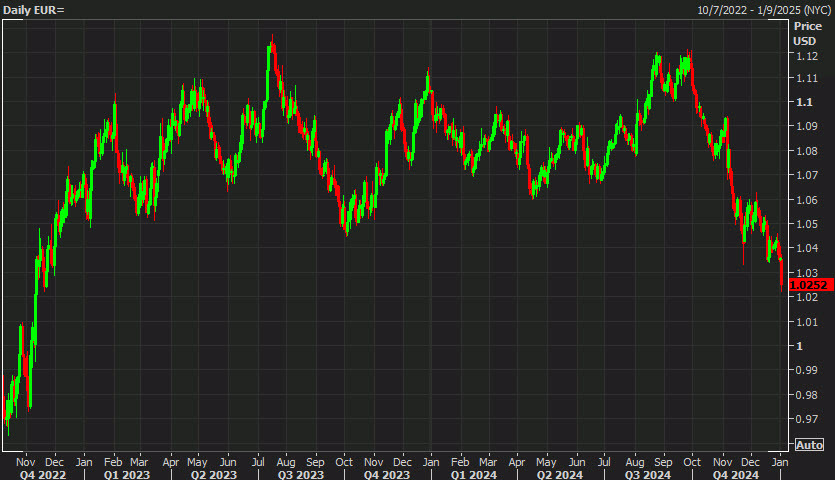Viewport: 835px width, 480px height.
Task: Click the Price USD axis label
Action: coord(806,33)
